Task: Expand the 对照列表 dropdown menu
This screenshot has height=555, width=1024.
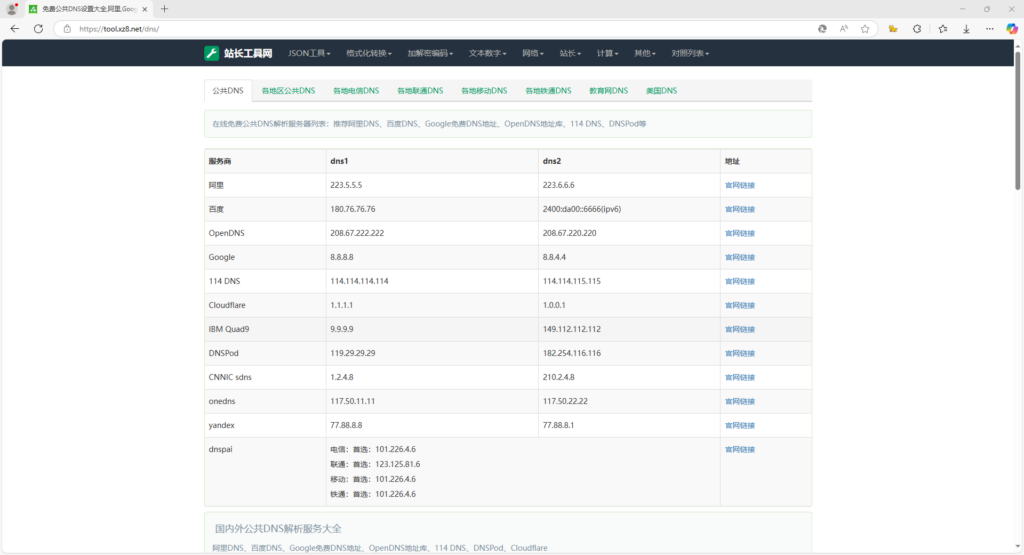Action: coord(690,54)
